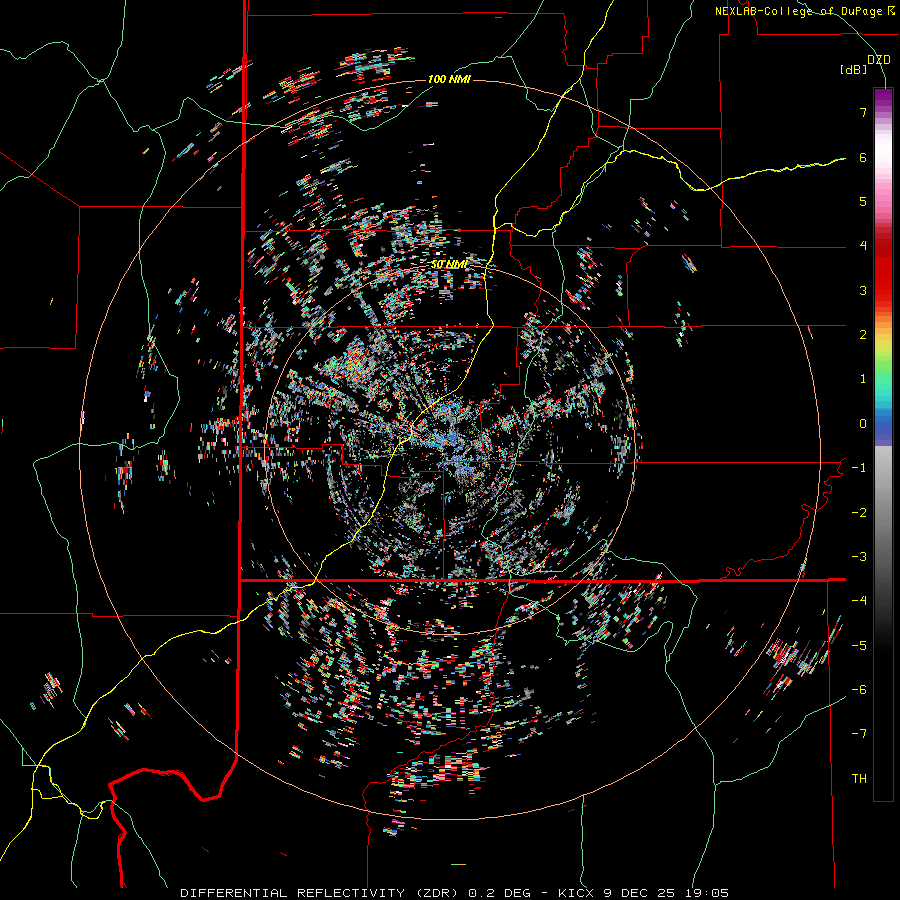Click the [dB] units label

tap(854, 69)
